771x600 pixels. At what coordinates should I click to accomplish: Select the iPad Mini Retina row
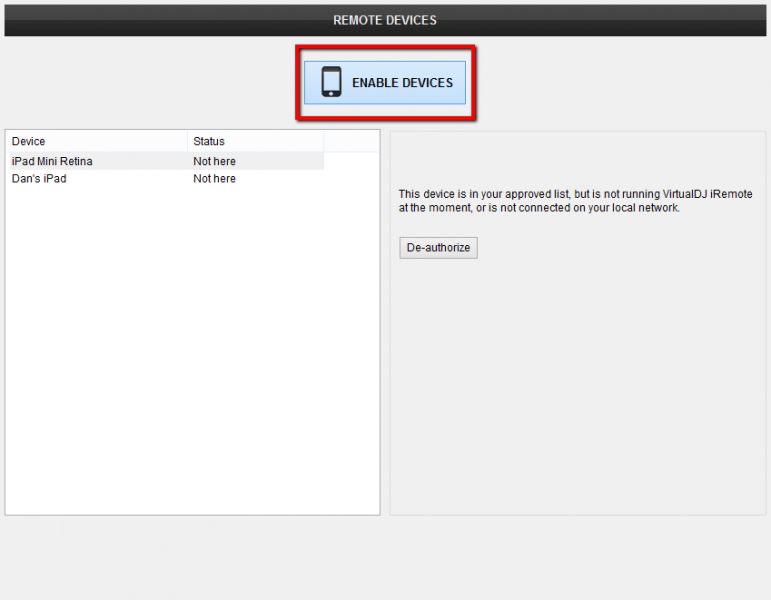pos(167,161)
